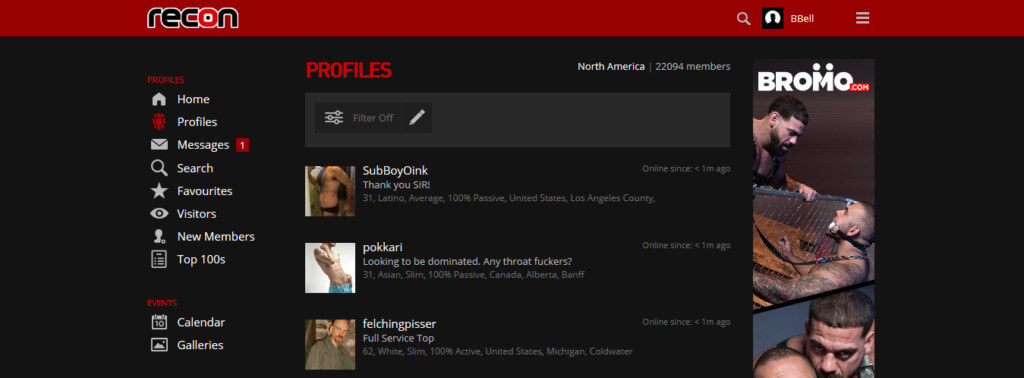Open the SubBoyOink profile link
Screen dimensions: 1024x378
[395, 170]
